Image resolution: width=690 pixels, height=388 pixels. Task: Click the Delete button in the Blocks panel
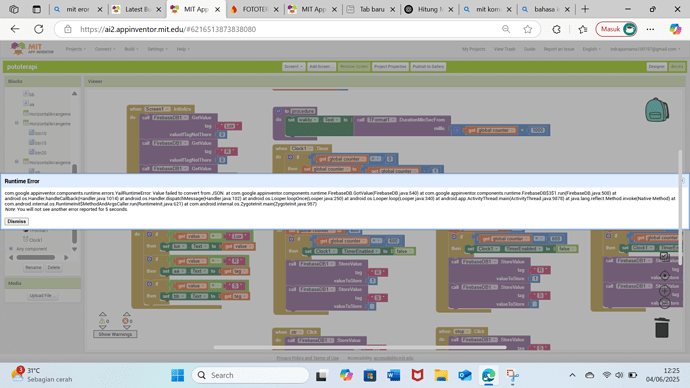(x=54, y=267)
